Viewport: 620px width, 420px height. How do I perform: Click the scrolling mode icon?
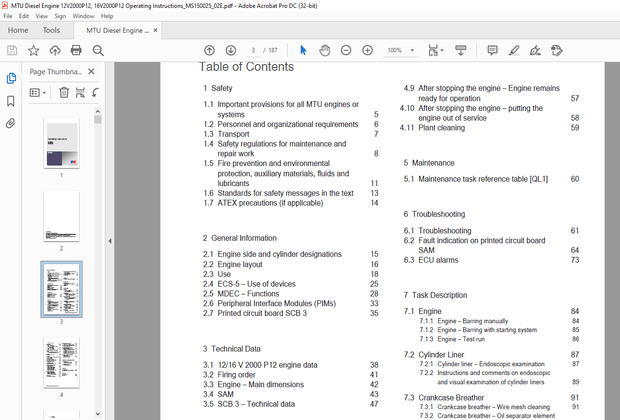coord(461,50)
